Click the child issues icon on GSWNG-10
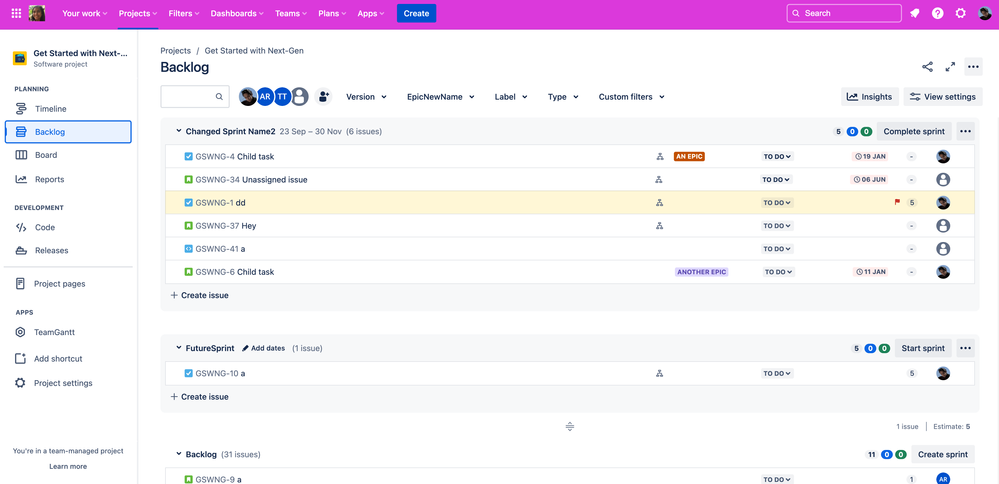Viewport: 999px width, 484px height. (659, 374)
